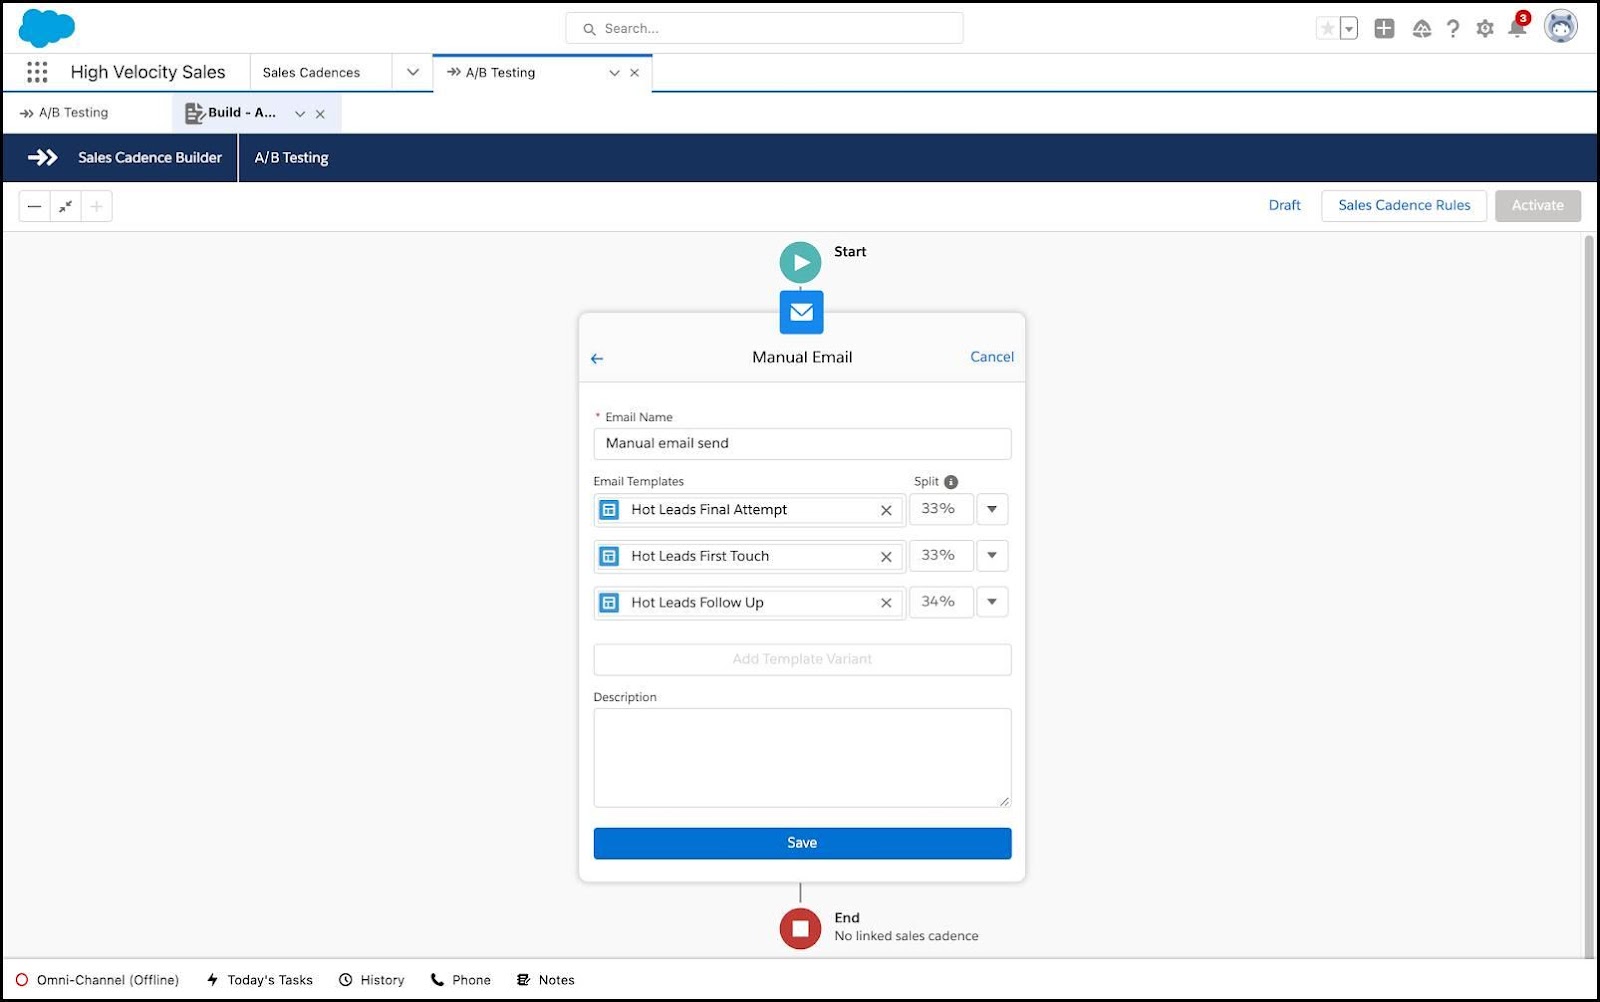This screenshot has width=1600, height=1002.
Task: Edit split percentage for Hot Leads Final Attempt
Action: point(940,509)
